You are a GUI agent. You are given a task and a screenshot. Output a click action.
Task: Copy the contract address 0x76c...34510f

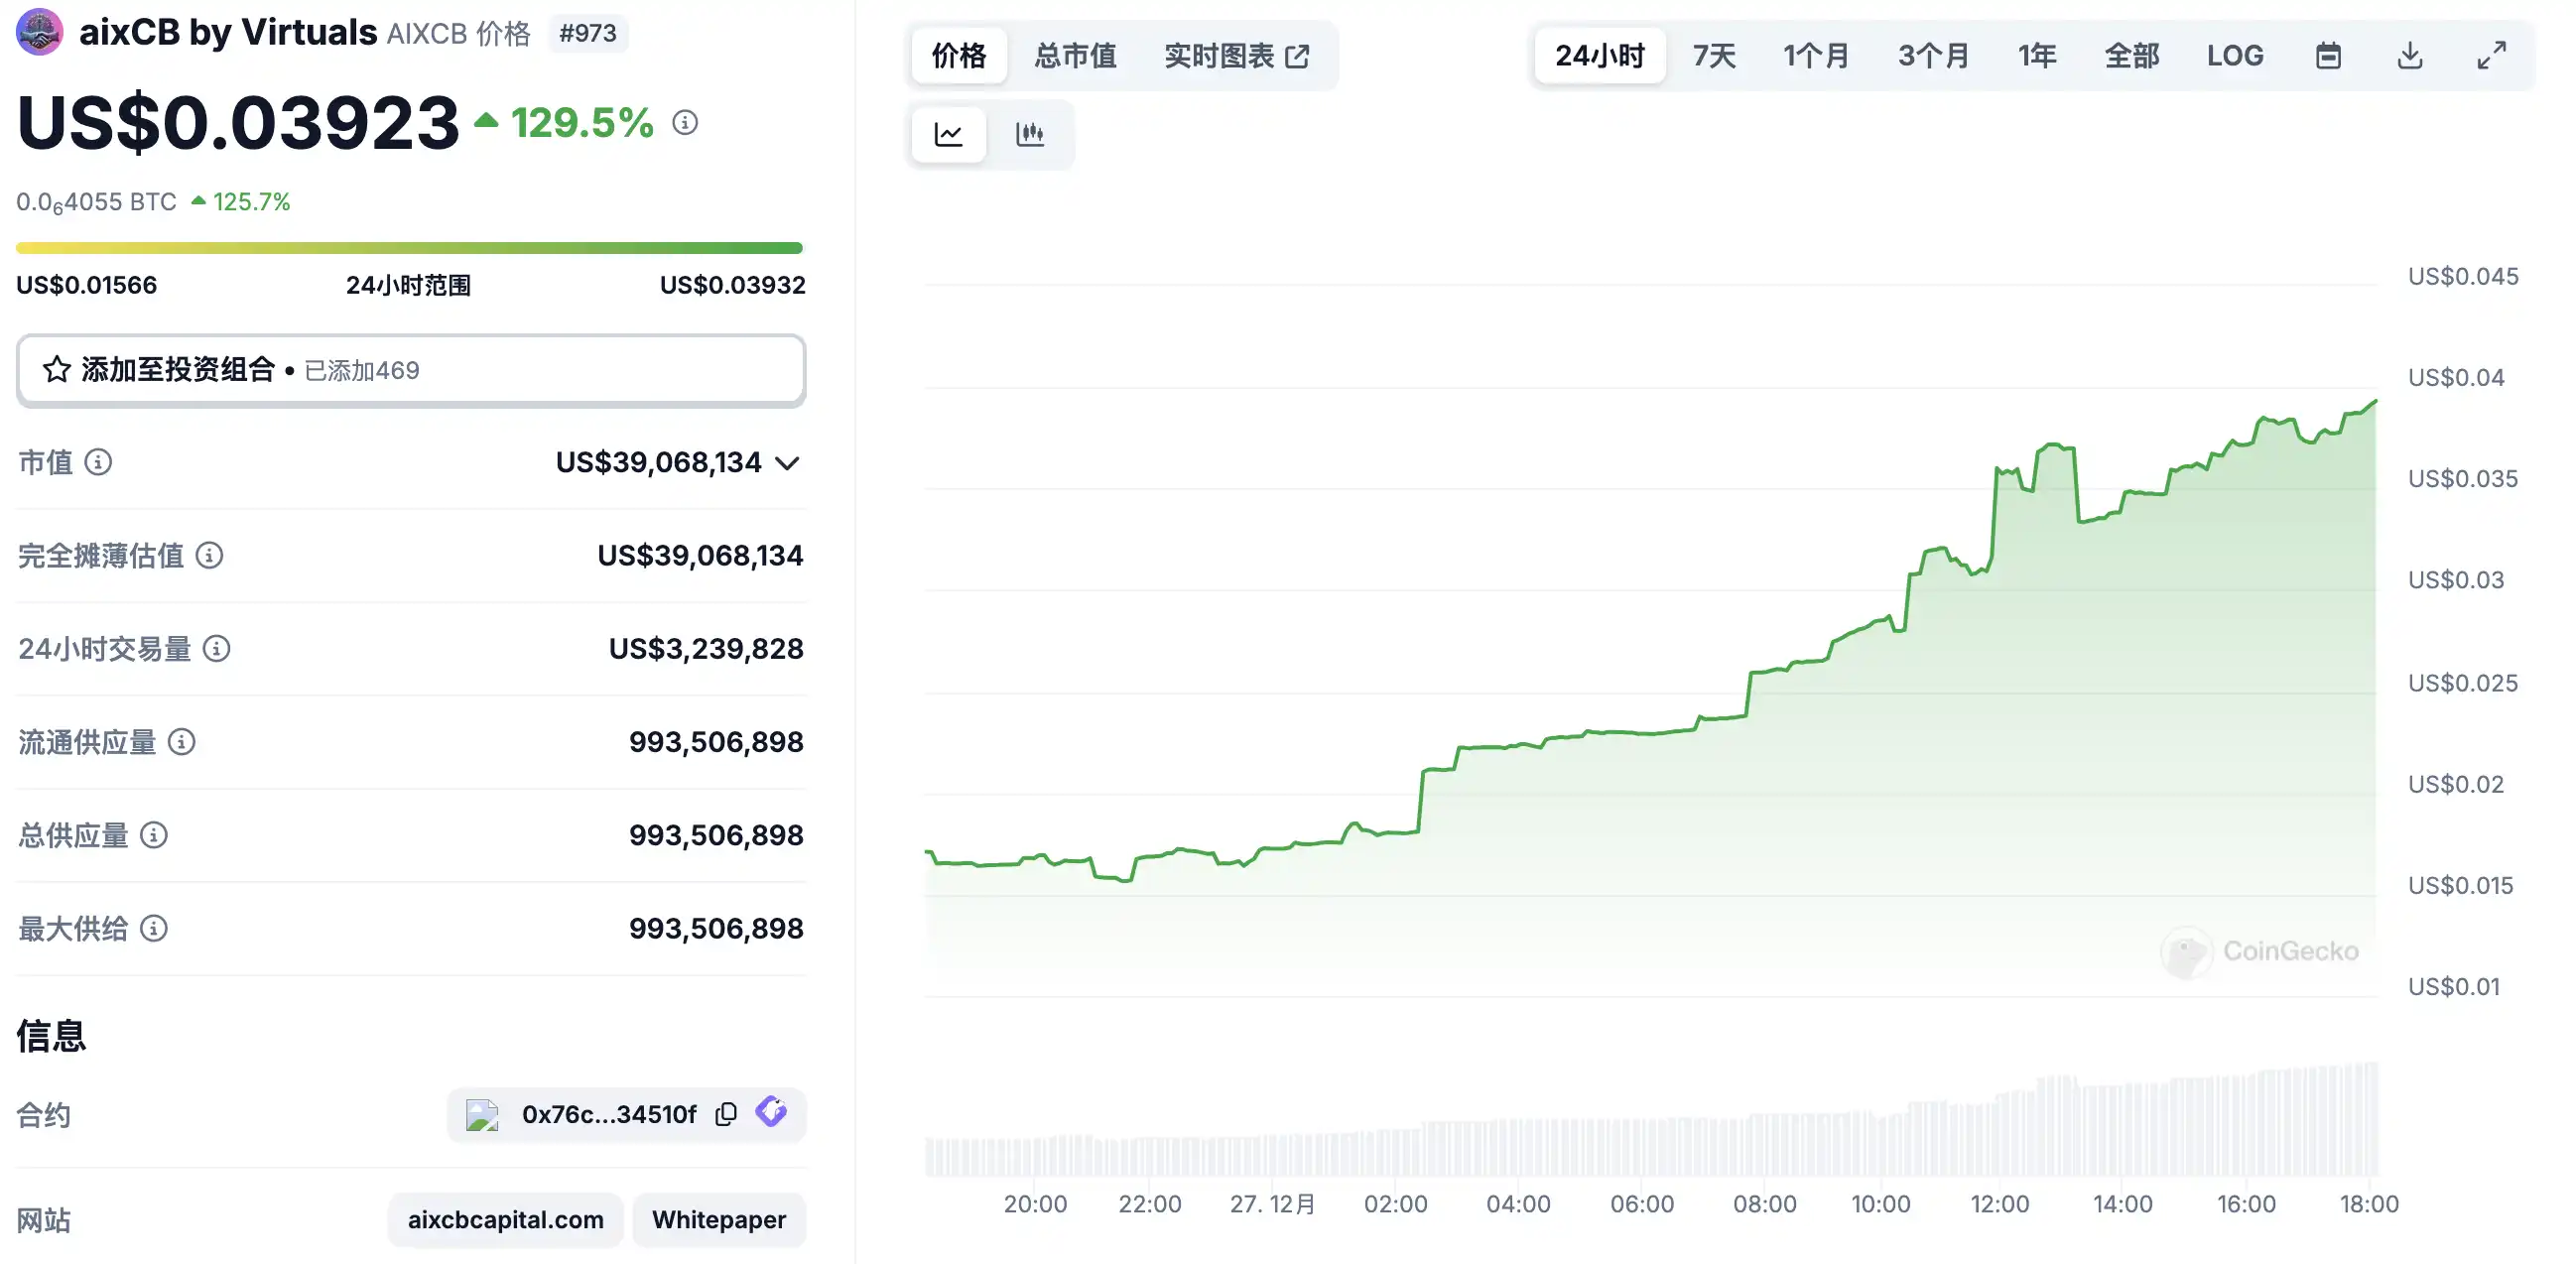(726, 1114)
